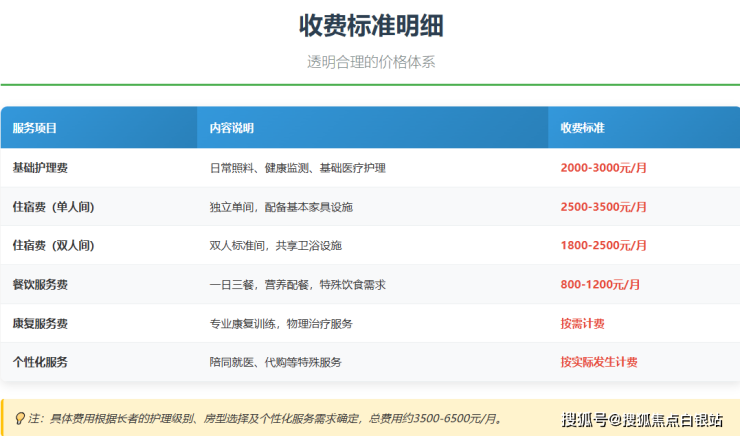Screen dimensions: 740x436
Task: Click the 800-1200元/月 price
Action: [600, 285]
